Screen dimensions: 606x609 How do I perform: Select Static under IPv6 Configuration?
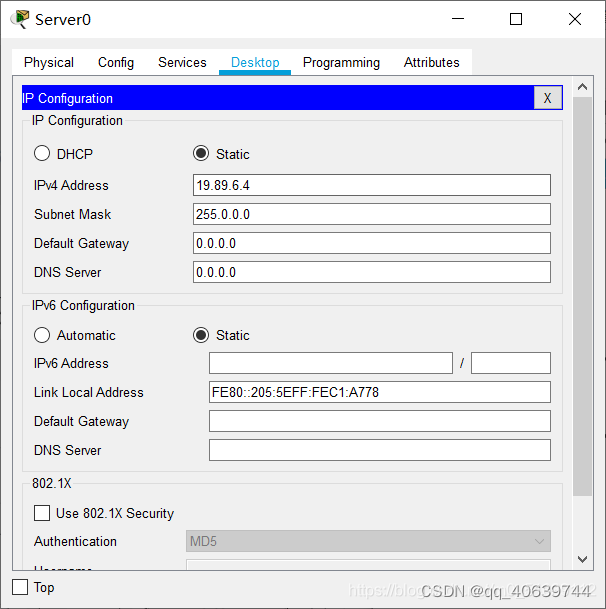(201, 335)
